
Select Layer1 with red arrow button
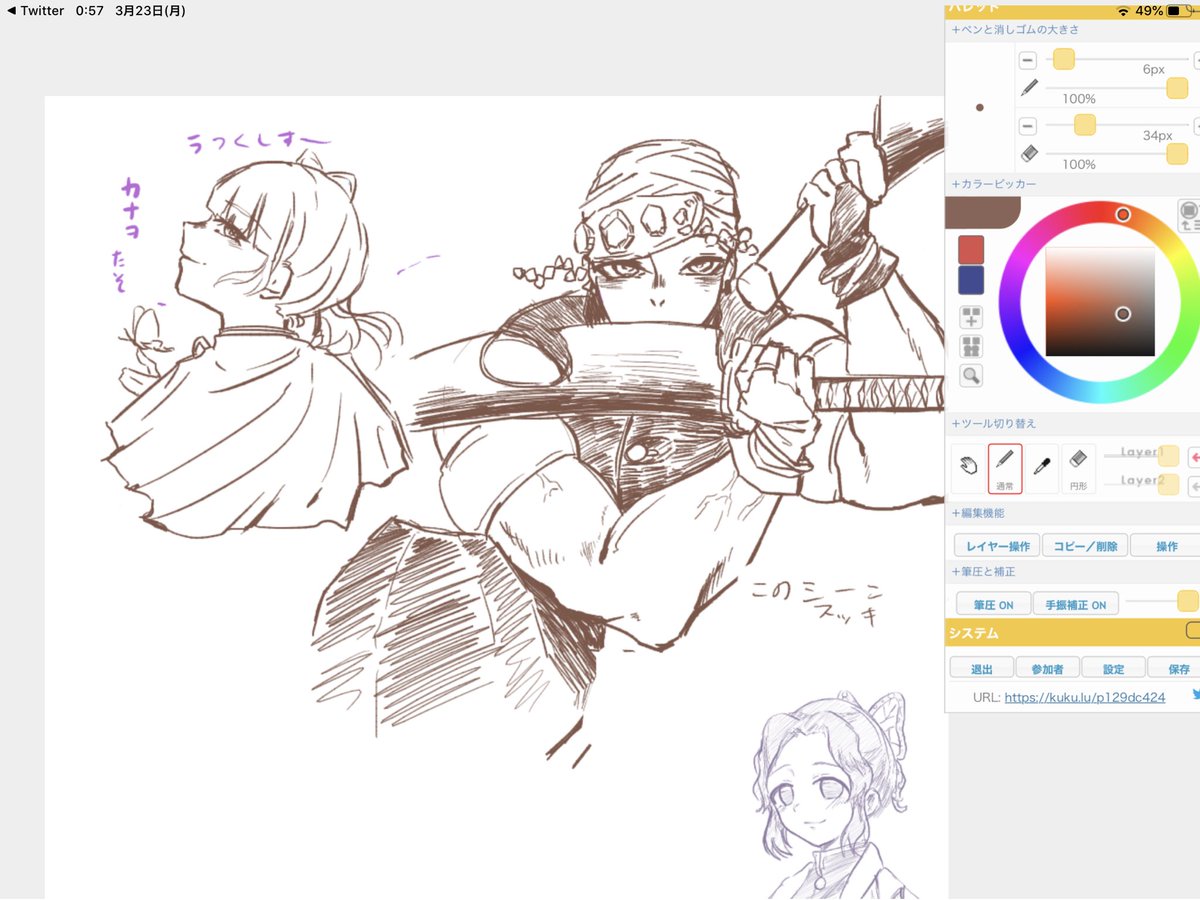click(x=1193, y=457)
